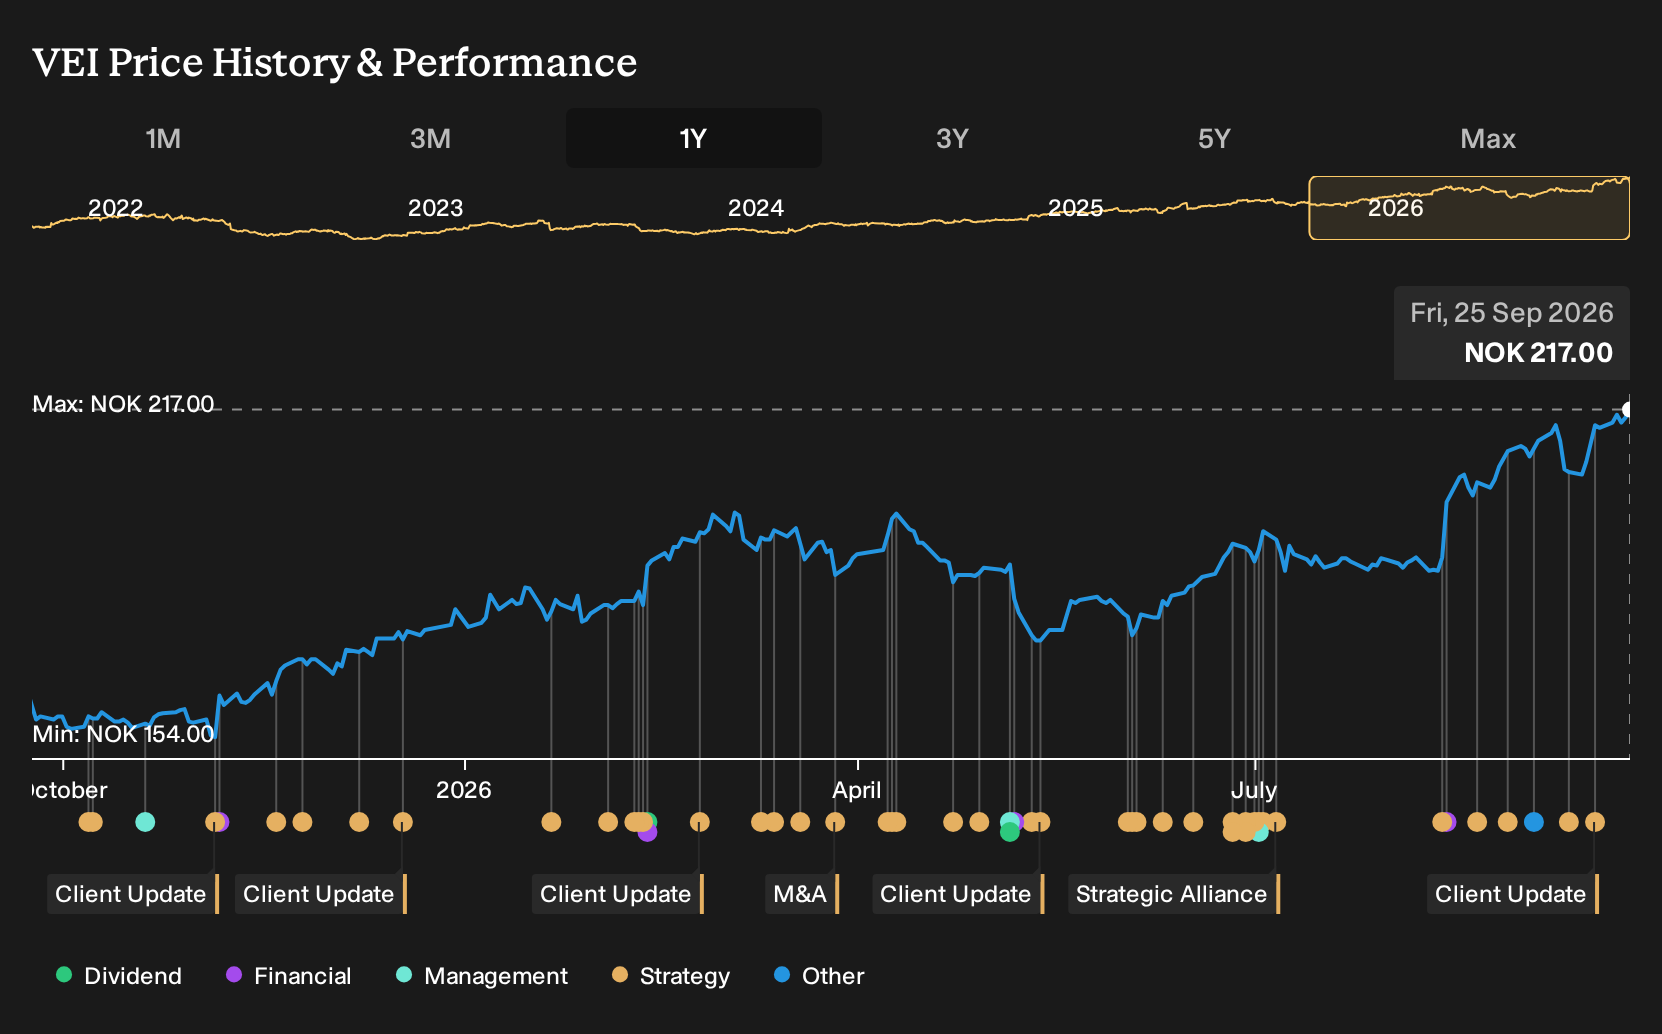This screenshot has width=1662, height=1034.
Task: Switch to the 3Y time range
Action: point(952,138)
